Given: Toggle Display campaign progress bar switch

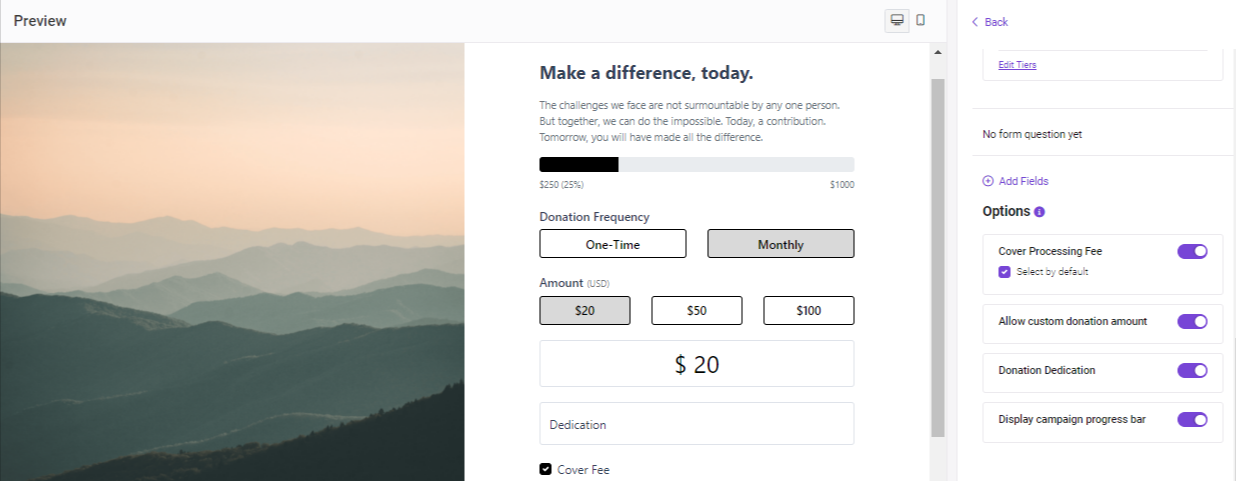Looking at the screenshot, I should tap(1193, 419).
